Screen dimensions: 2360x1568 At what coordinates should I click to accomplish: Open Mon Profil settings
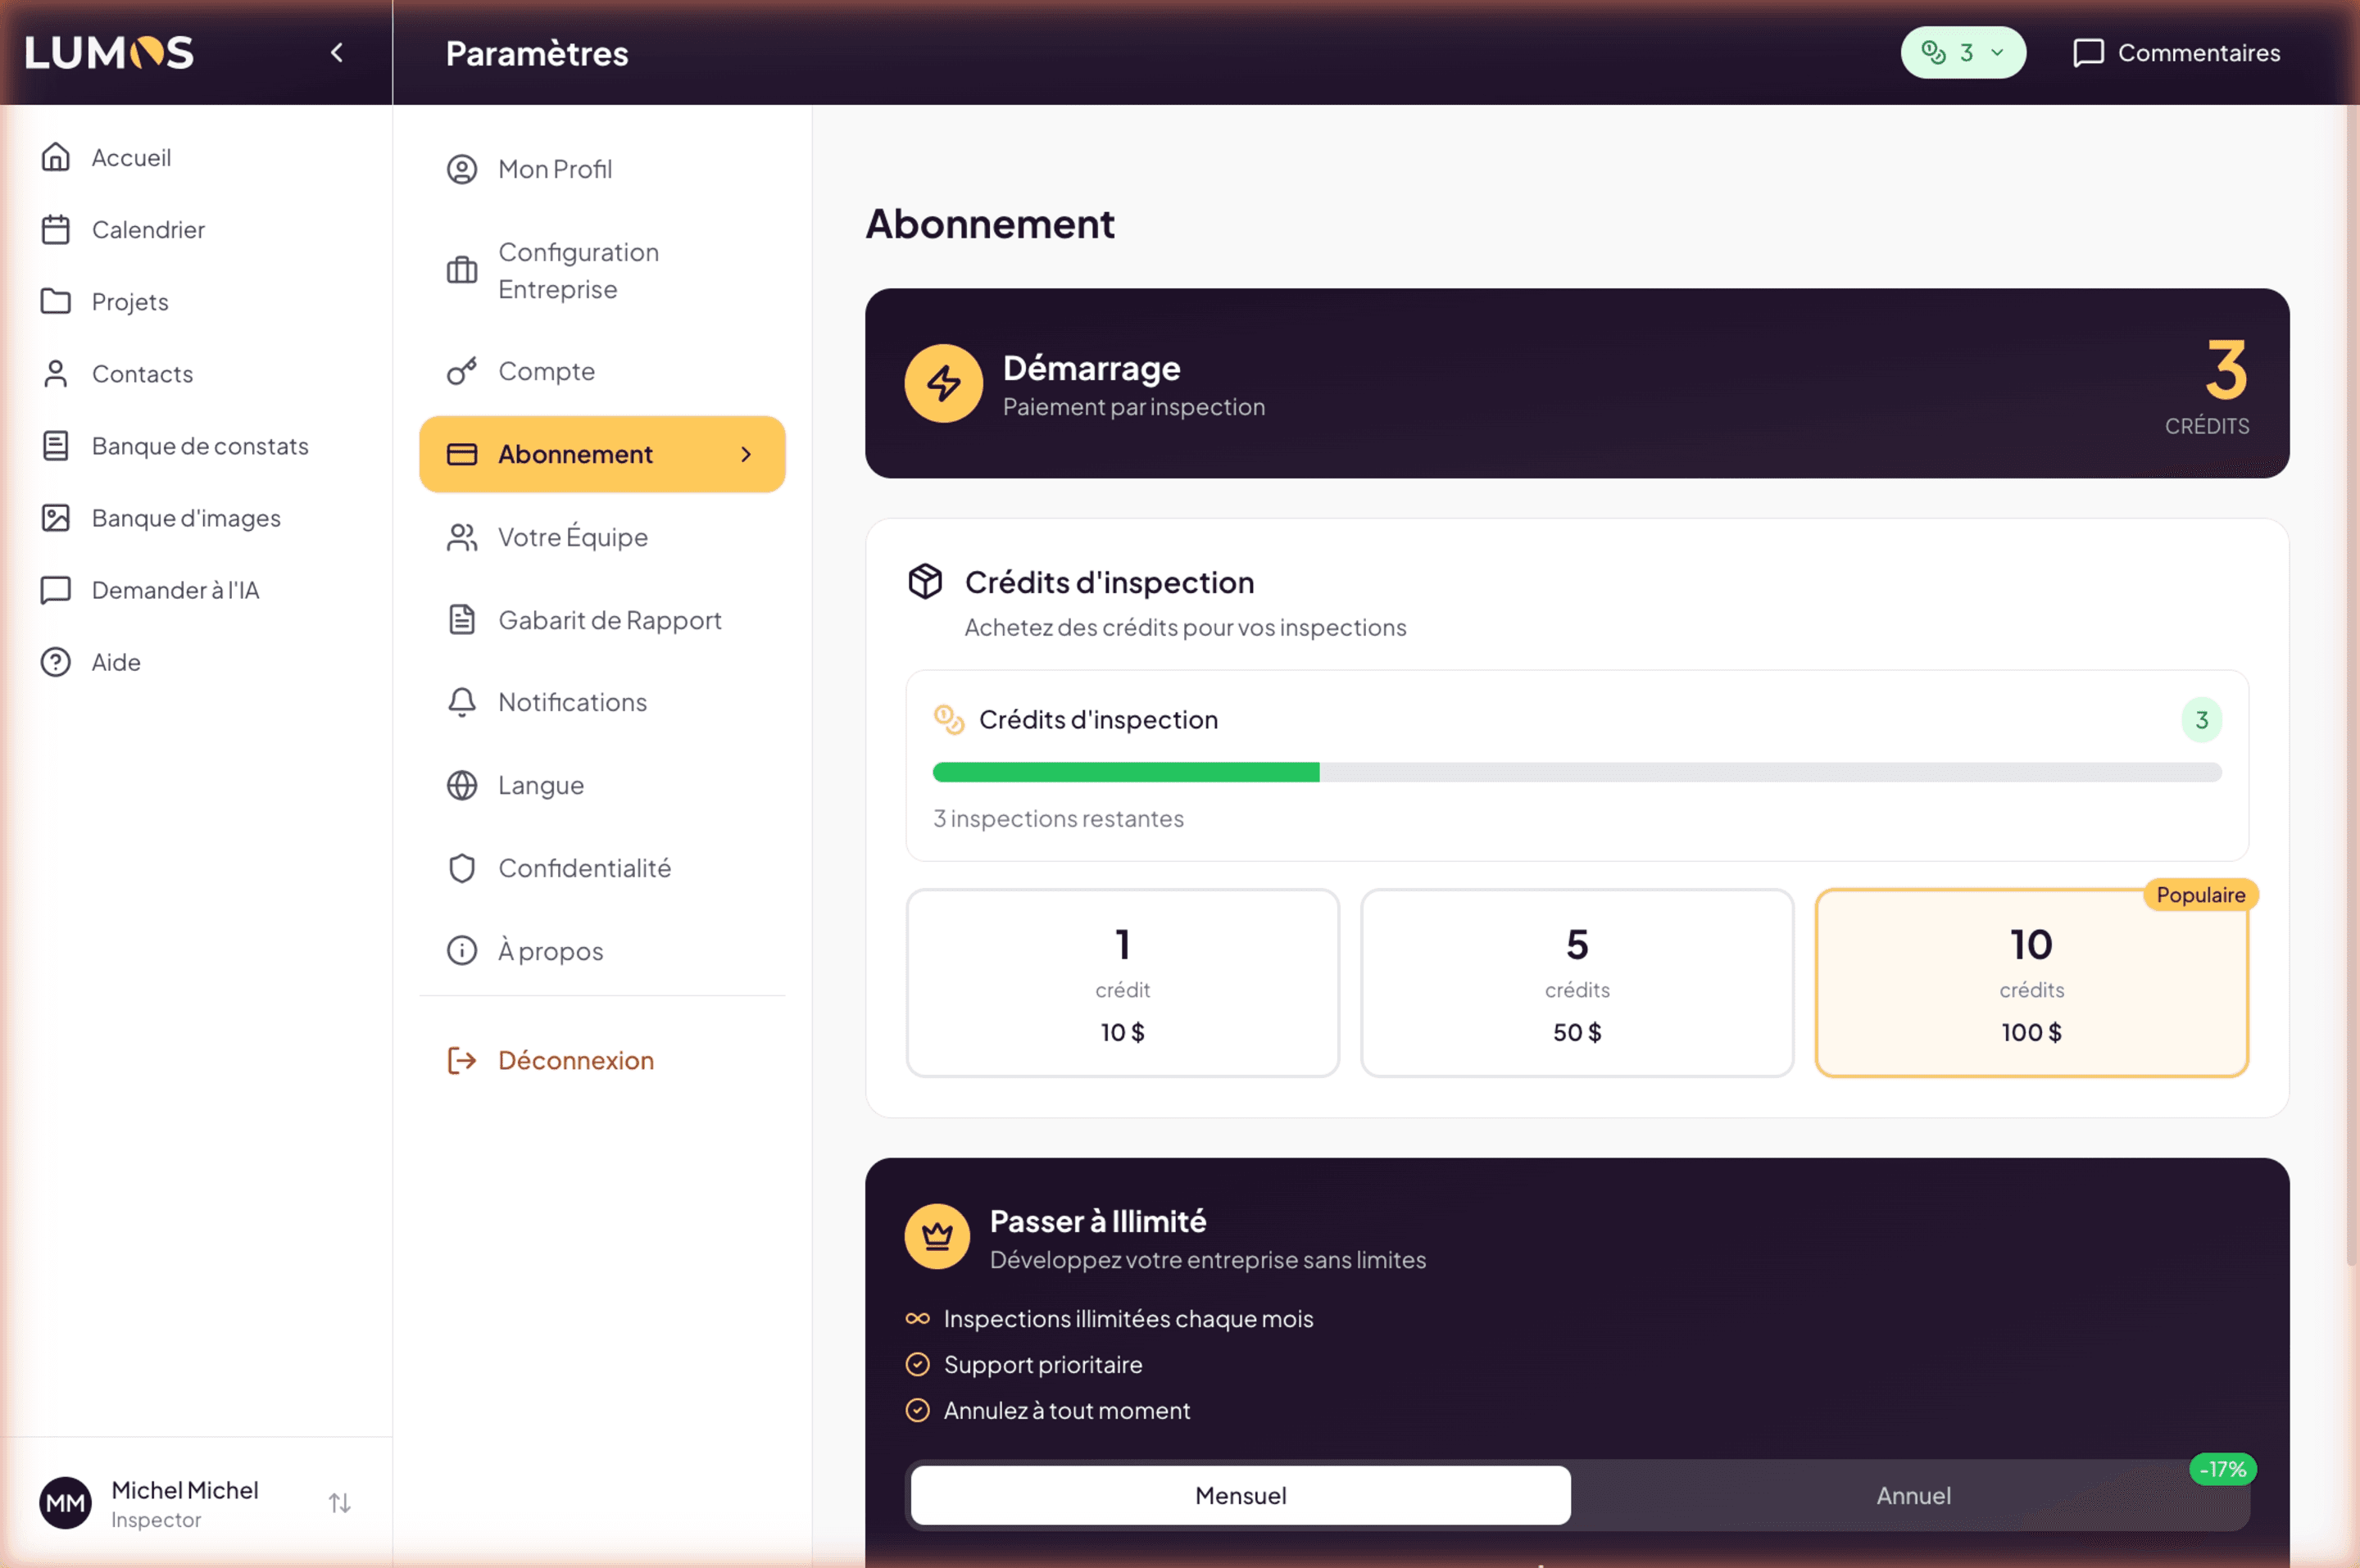[602, 169]
